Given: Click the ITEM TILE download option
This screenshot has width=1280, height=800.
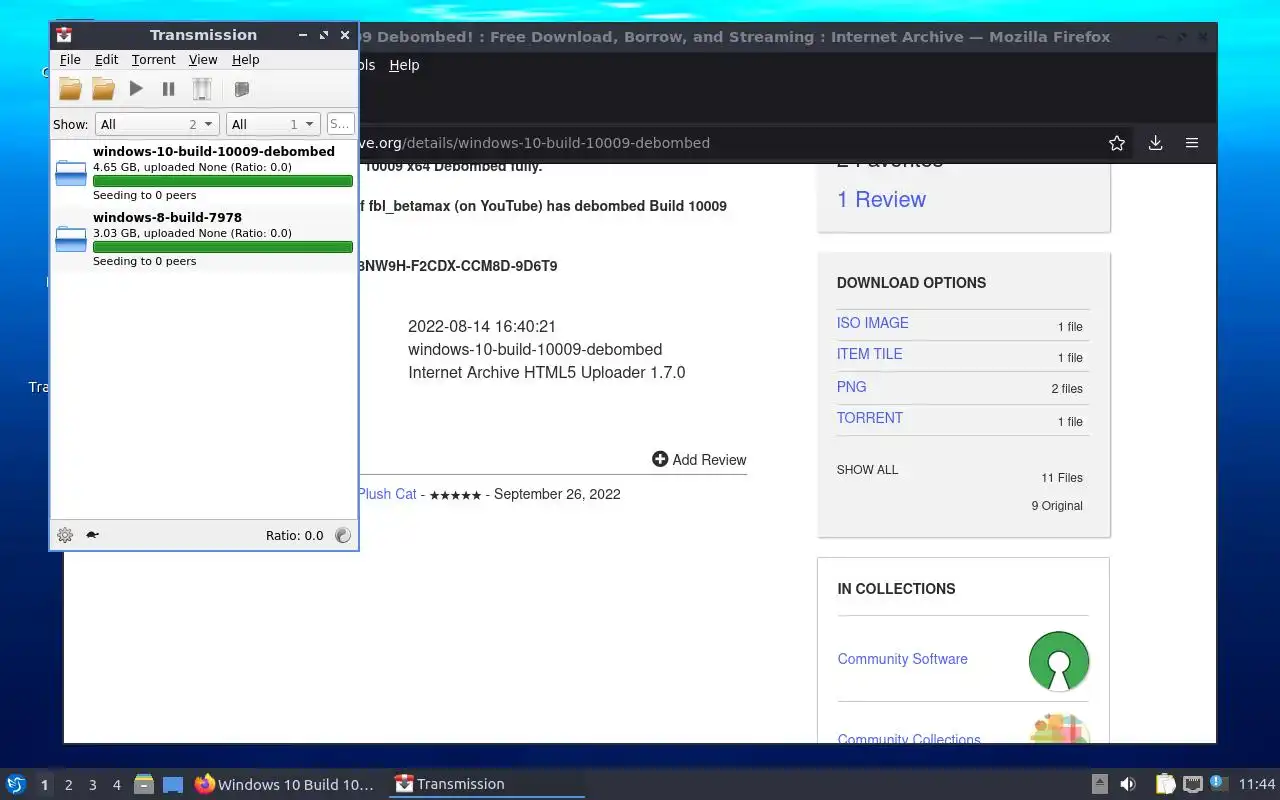Looking at the screenshot, I should 870,354.
